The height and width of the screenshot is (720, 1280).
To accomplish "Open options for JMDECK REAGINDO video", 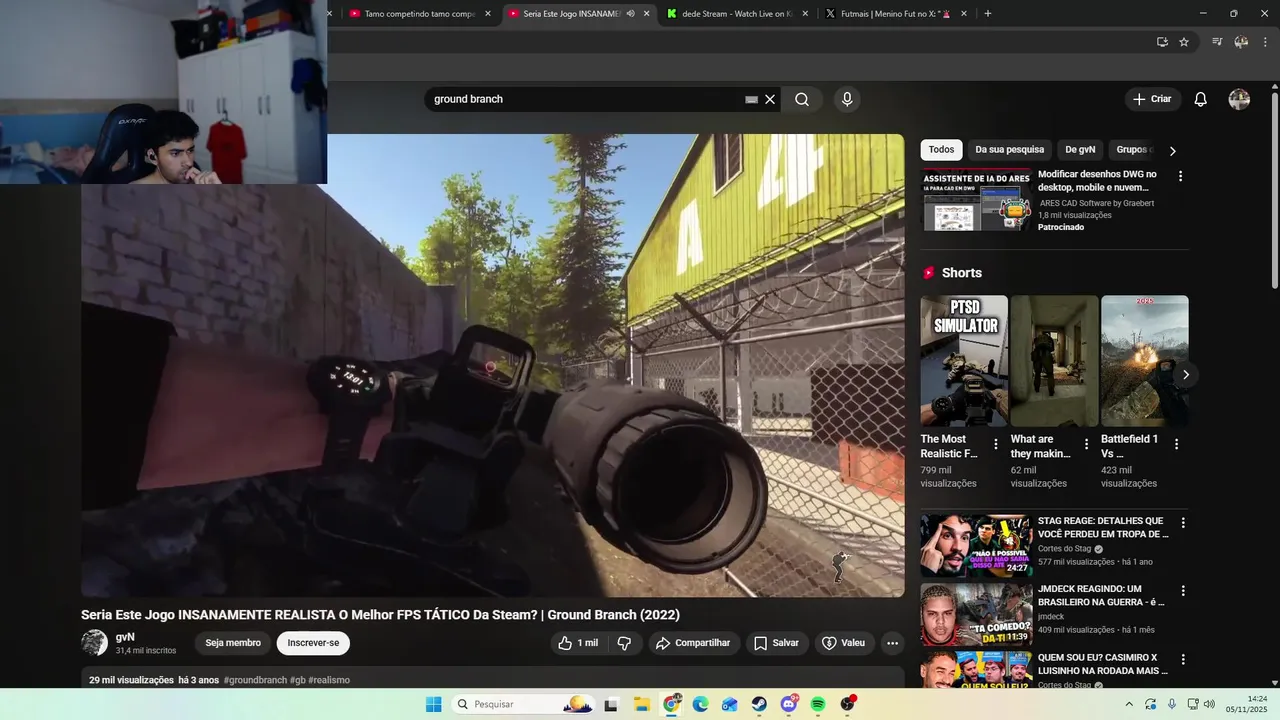I will (1183, 591).
